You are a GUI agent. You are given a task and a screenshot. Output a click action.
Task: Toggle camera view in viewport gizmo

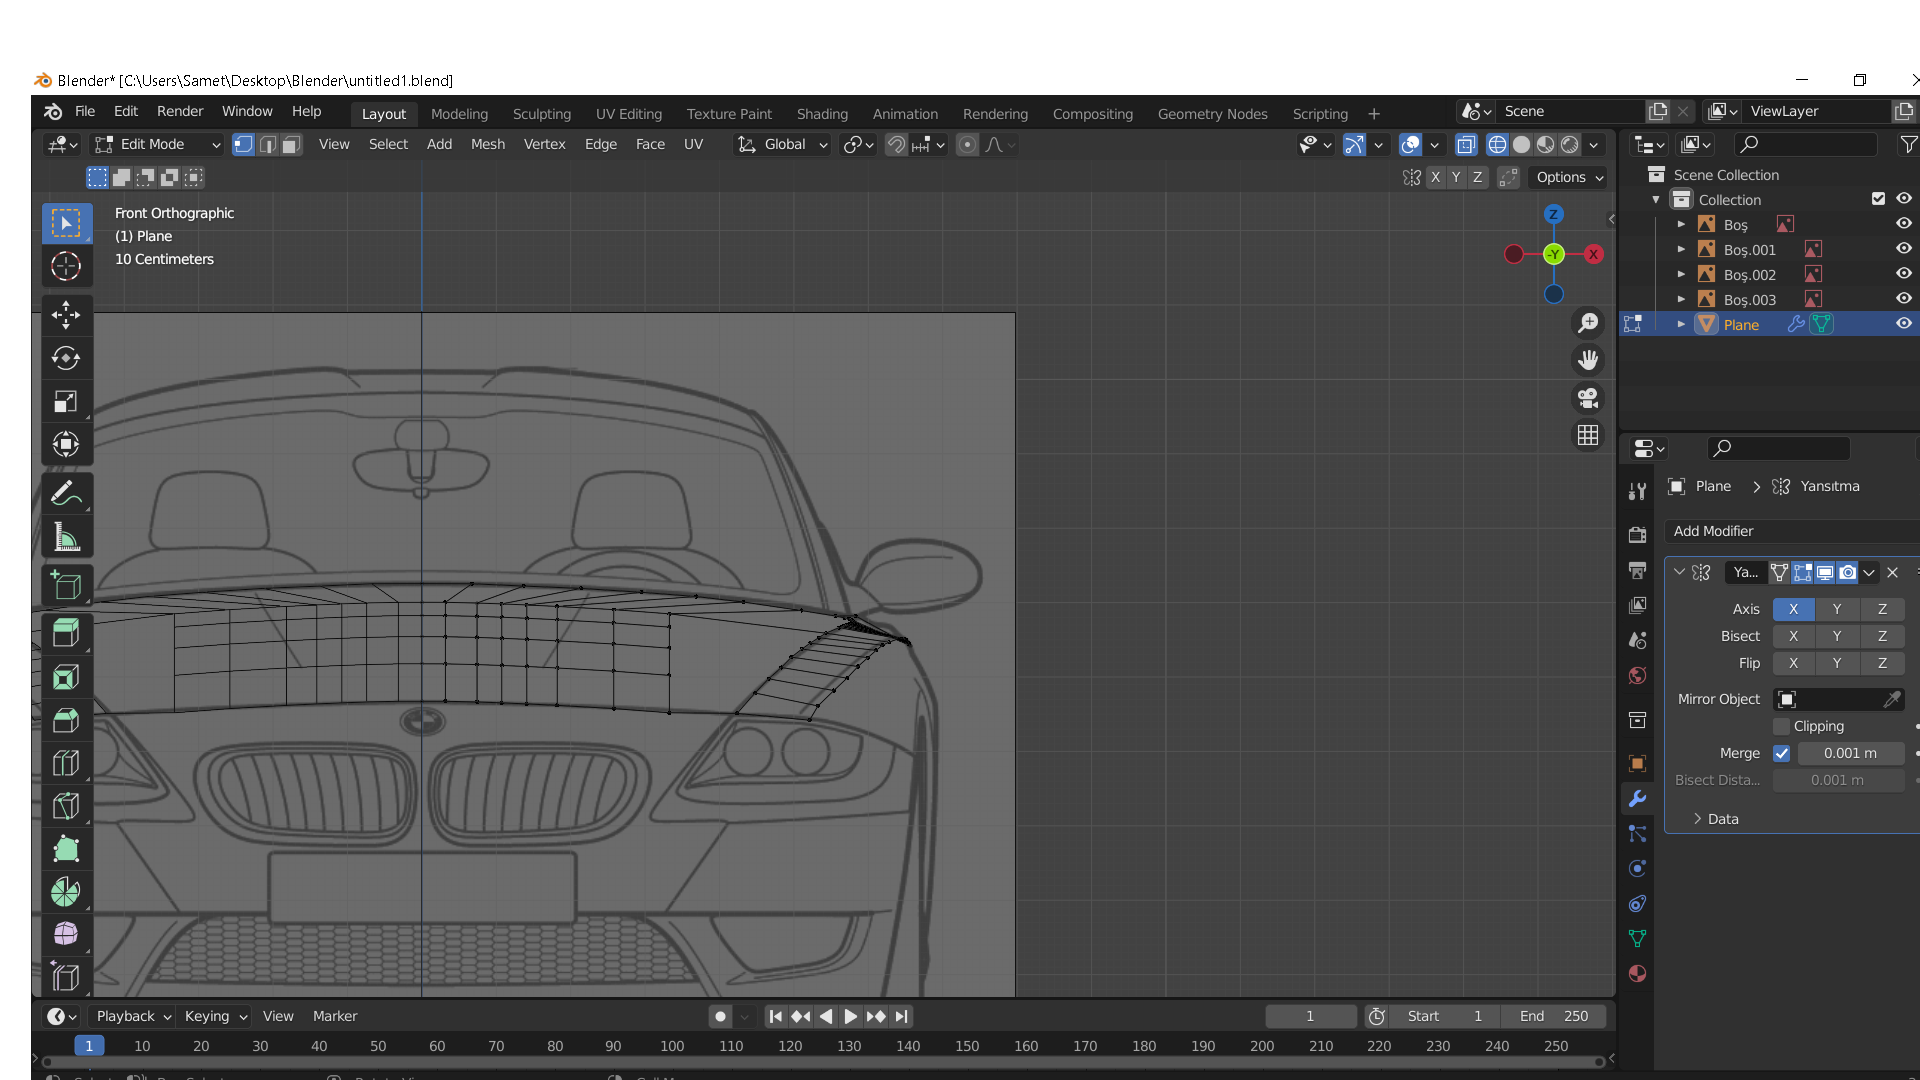pyautogui.click(x=1588, y=398)
